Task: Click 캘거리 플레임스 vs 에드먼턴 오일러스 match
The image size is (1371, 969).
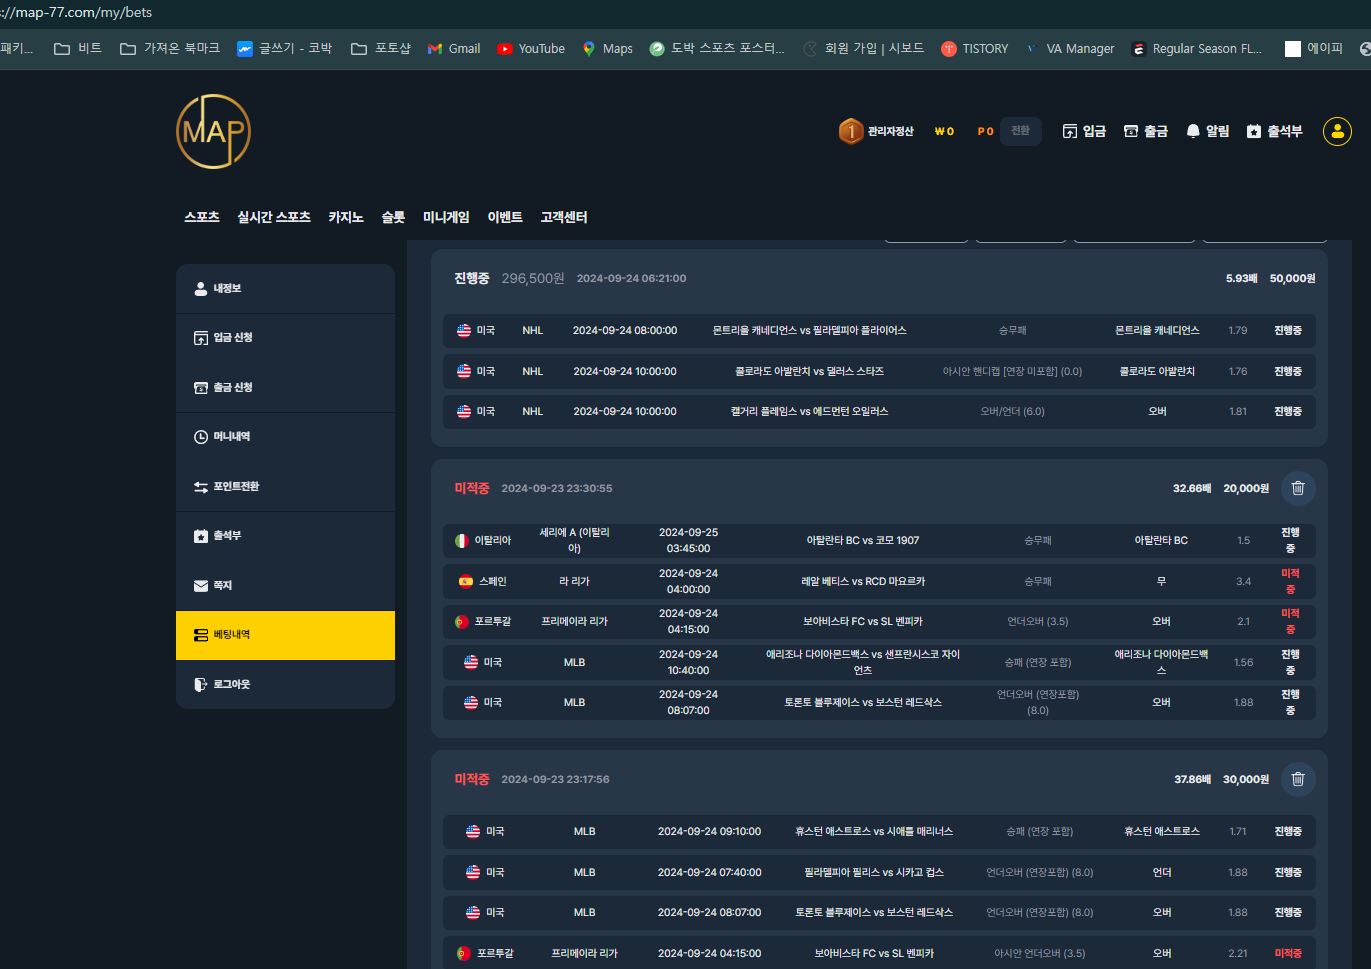Action: [810, 411]
